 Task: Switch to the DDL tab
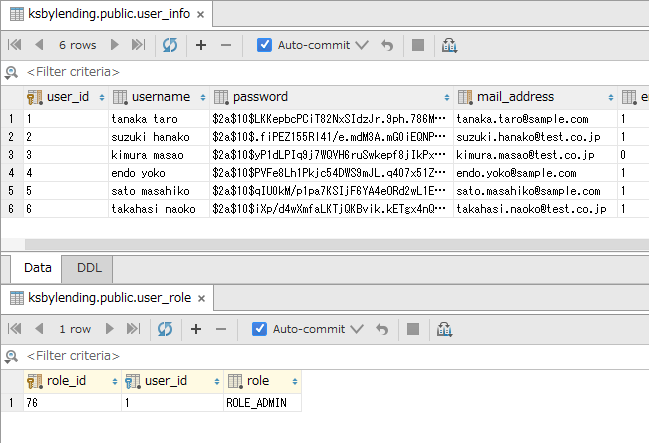tap(89, 268)
